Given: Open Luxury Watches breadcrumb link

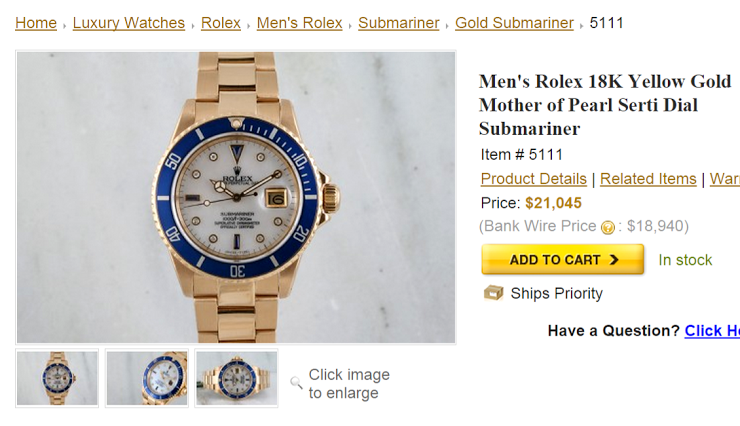Looking at the screenshot, I should click(x=128, y=23).
